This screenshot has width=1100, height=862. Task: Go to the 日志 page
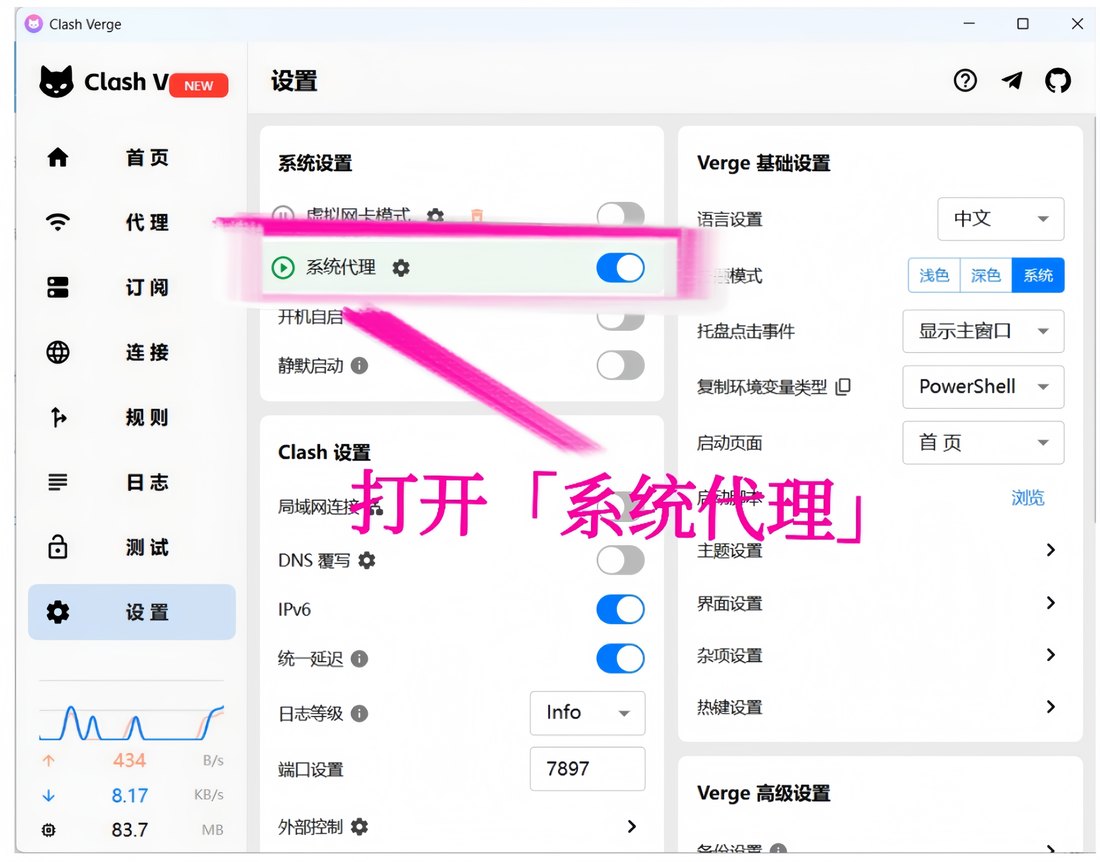point(132,482)
